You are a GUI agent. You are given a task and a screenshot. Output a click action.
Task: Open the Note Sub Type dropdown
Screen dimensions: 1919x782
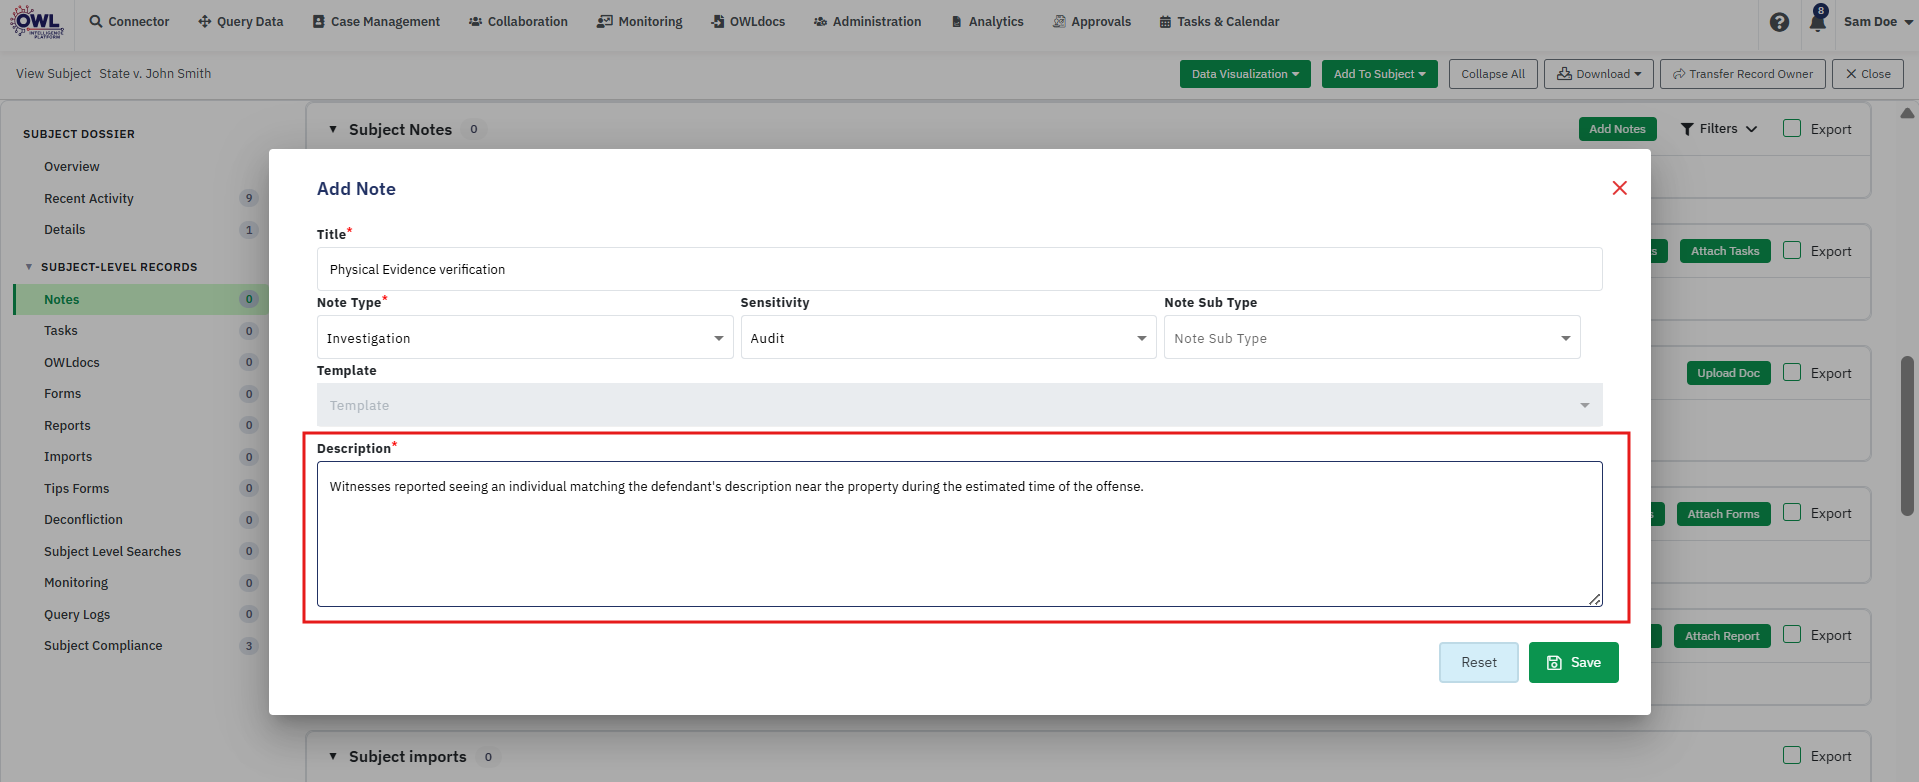pos(1372,338)
